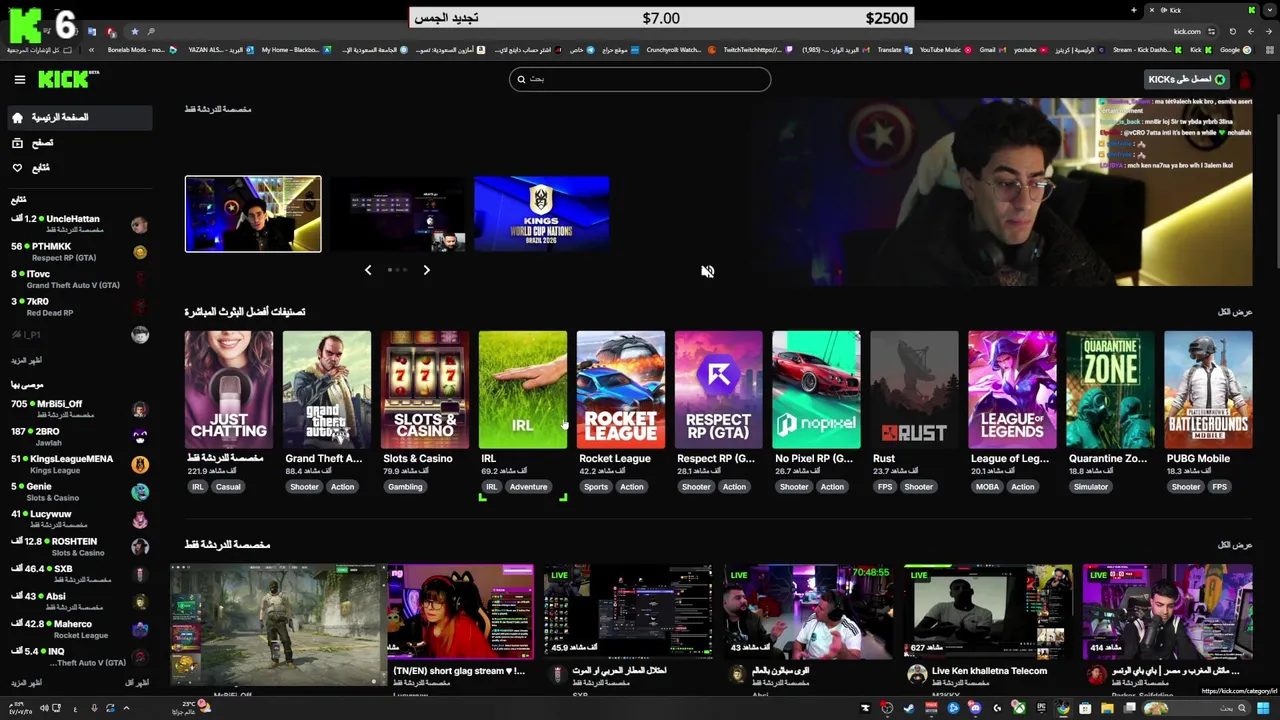Open the Rocket League category card
This screenshot has width=1280, height=720.
621,389
